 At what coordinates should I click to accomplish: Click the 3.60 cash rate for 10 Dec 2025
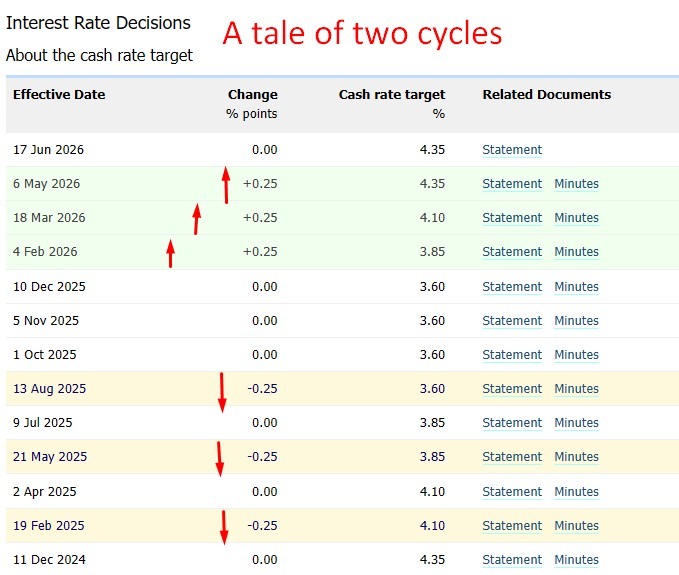coord(432,287)
